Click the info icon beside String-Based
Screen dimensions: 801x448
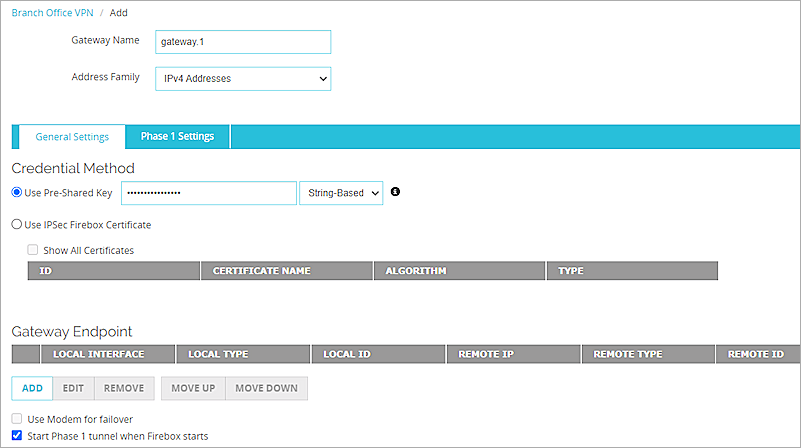(x=395, y=192)
